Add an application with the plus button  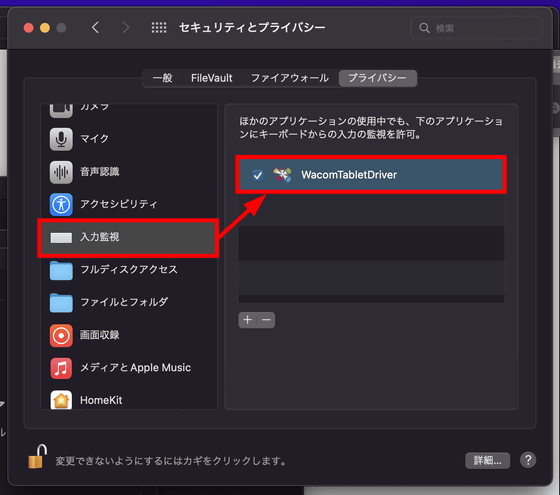click(248, 320)
